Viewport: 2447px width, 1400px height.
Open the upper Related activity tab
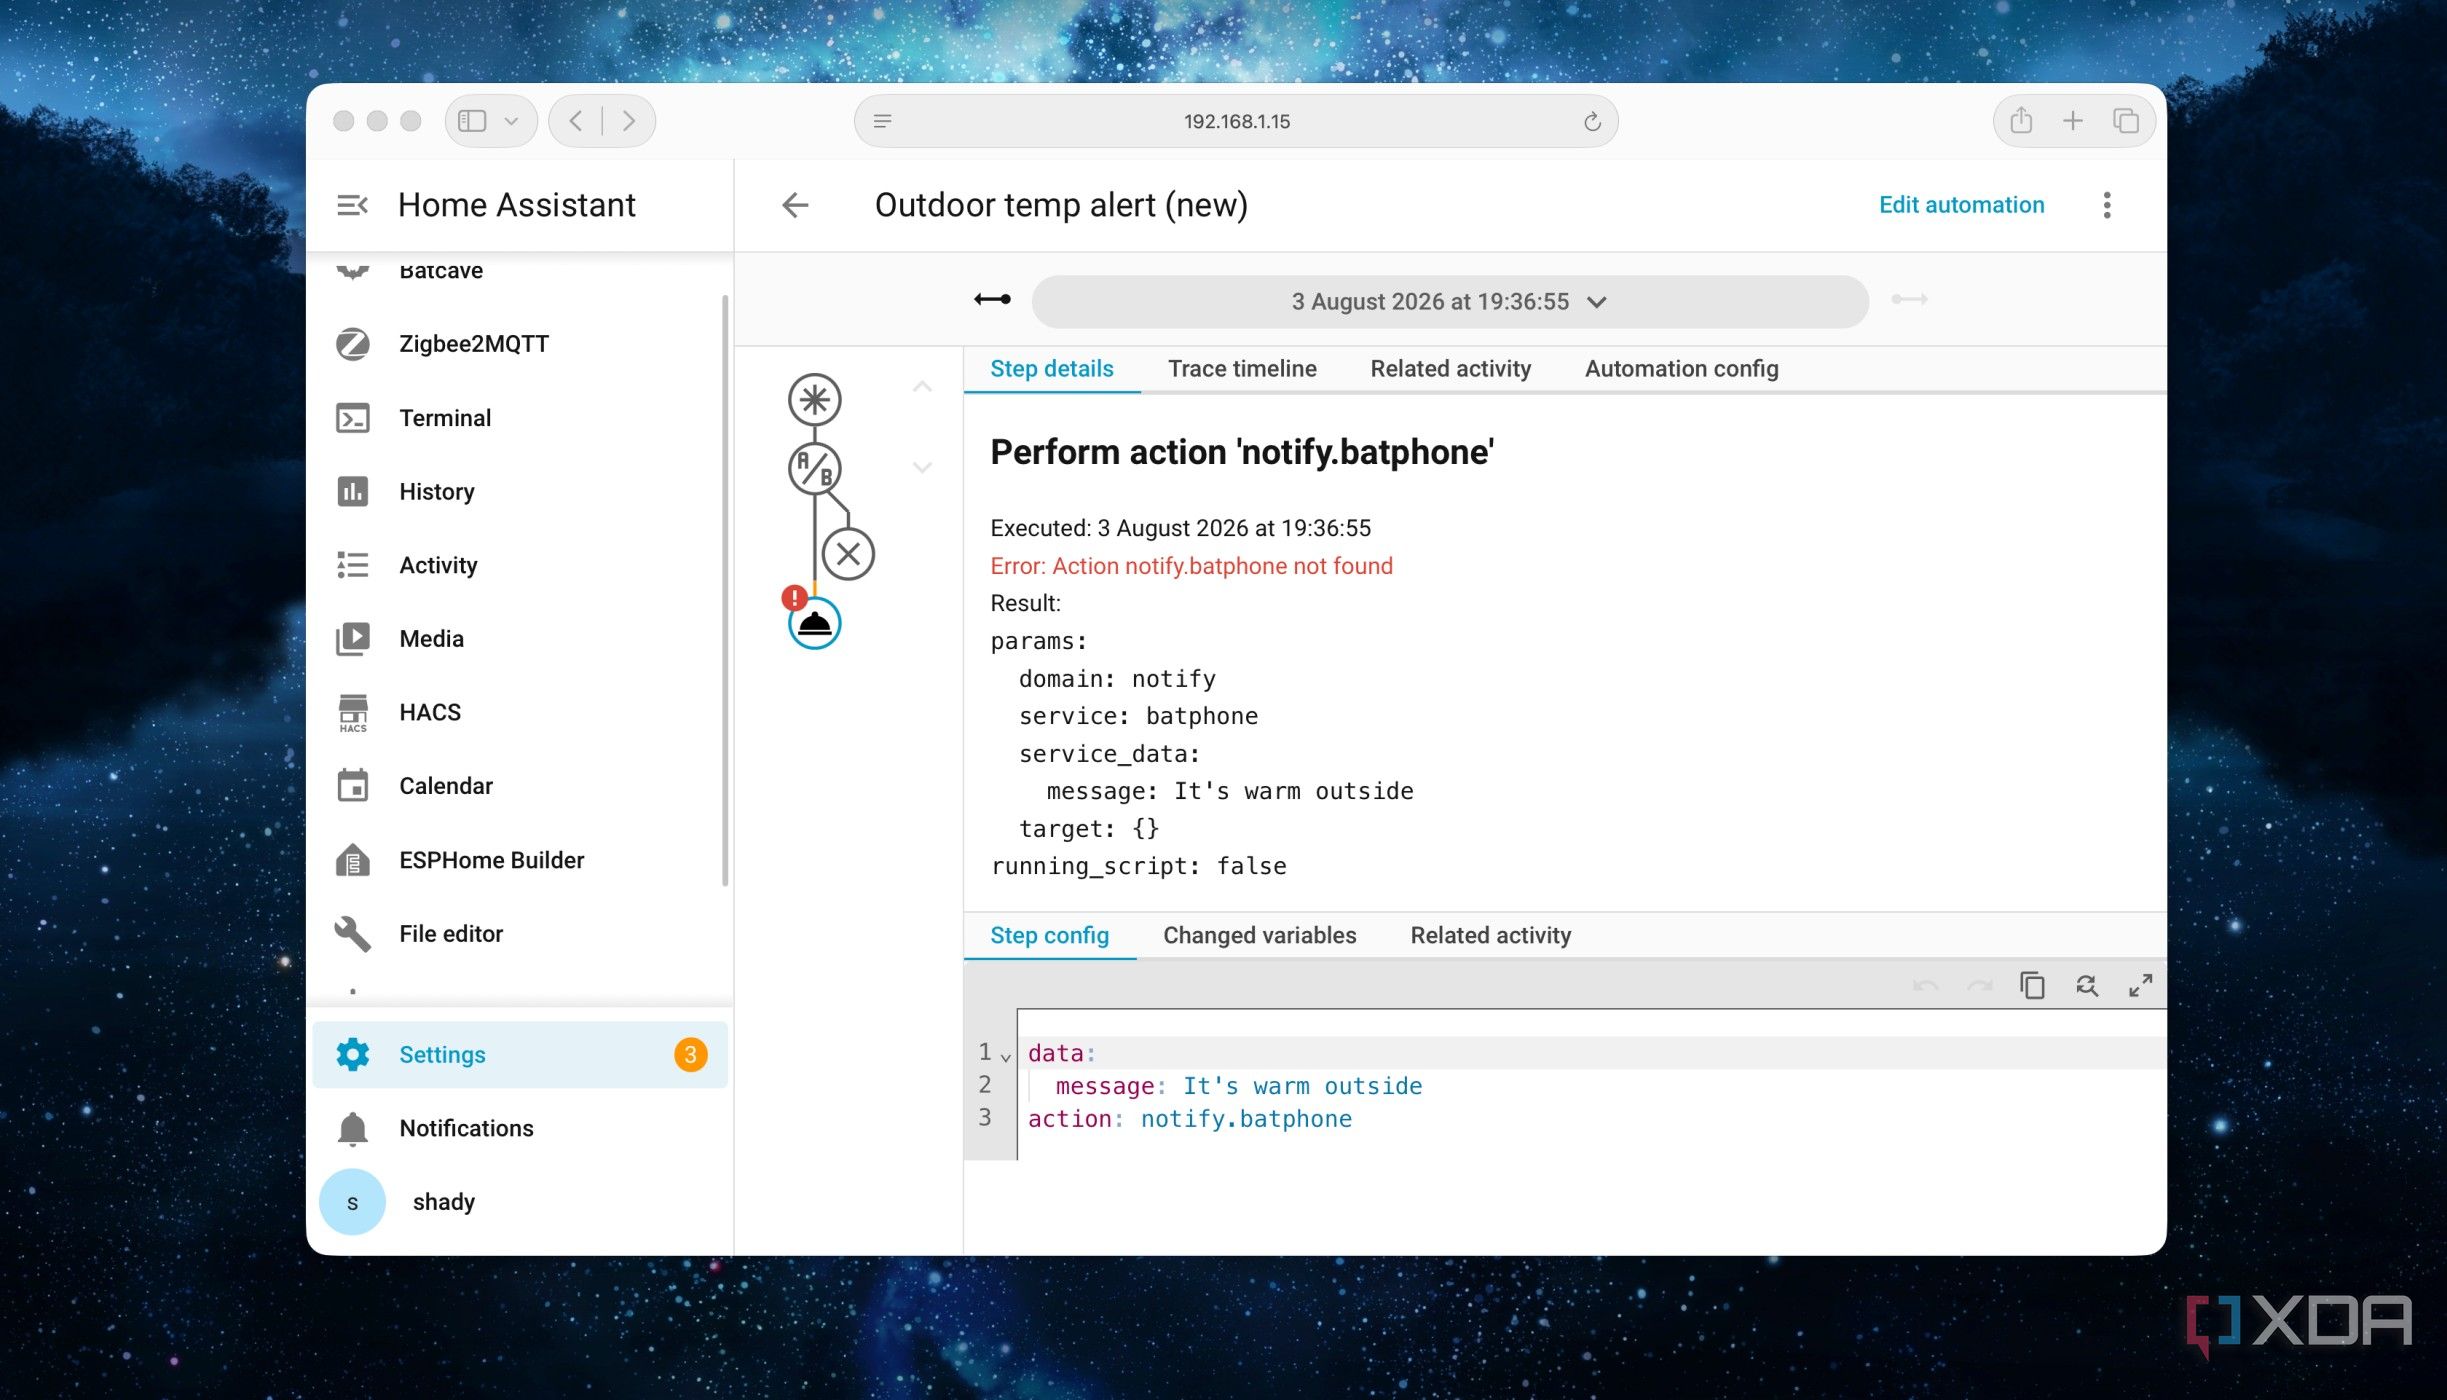point(1450,368)
